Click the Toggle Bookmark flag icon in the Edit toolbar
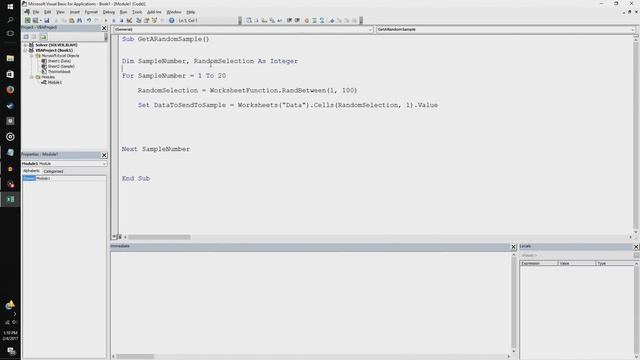 [x=331, y=20]
